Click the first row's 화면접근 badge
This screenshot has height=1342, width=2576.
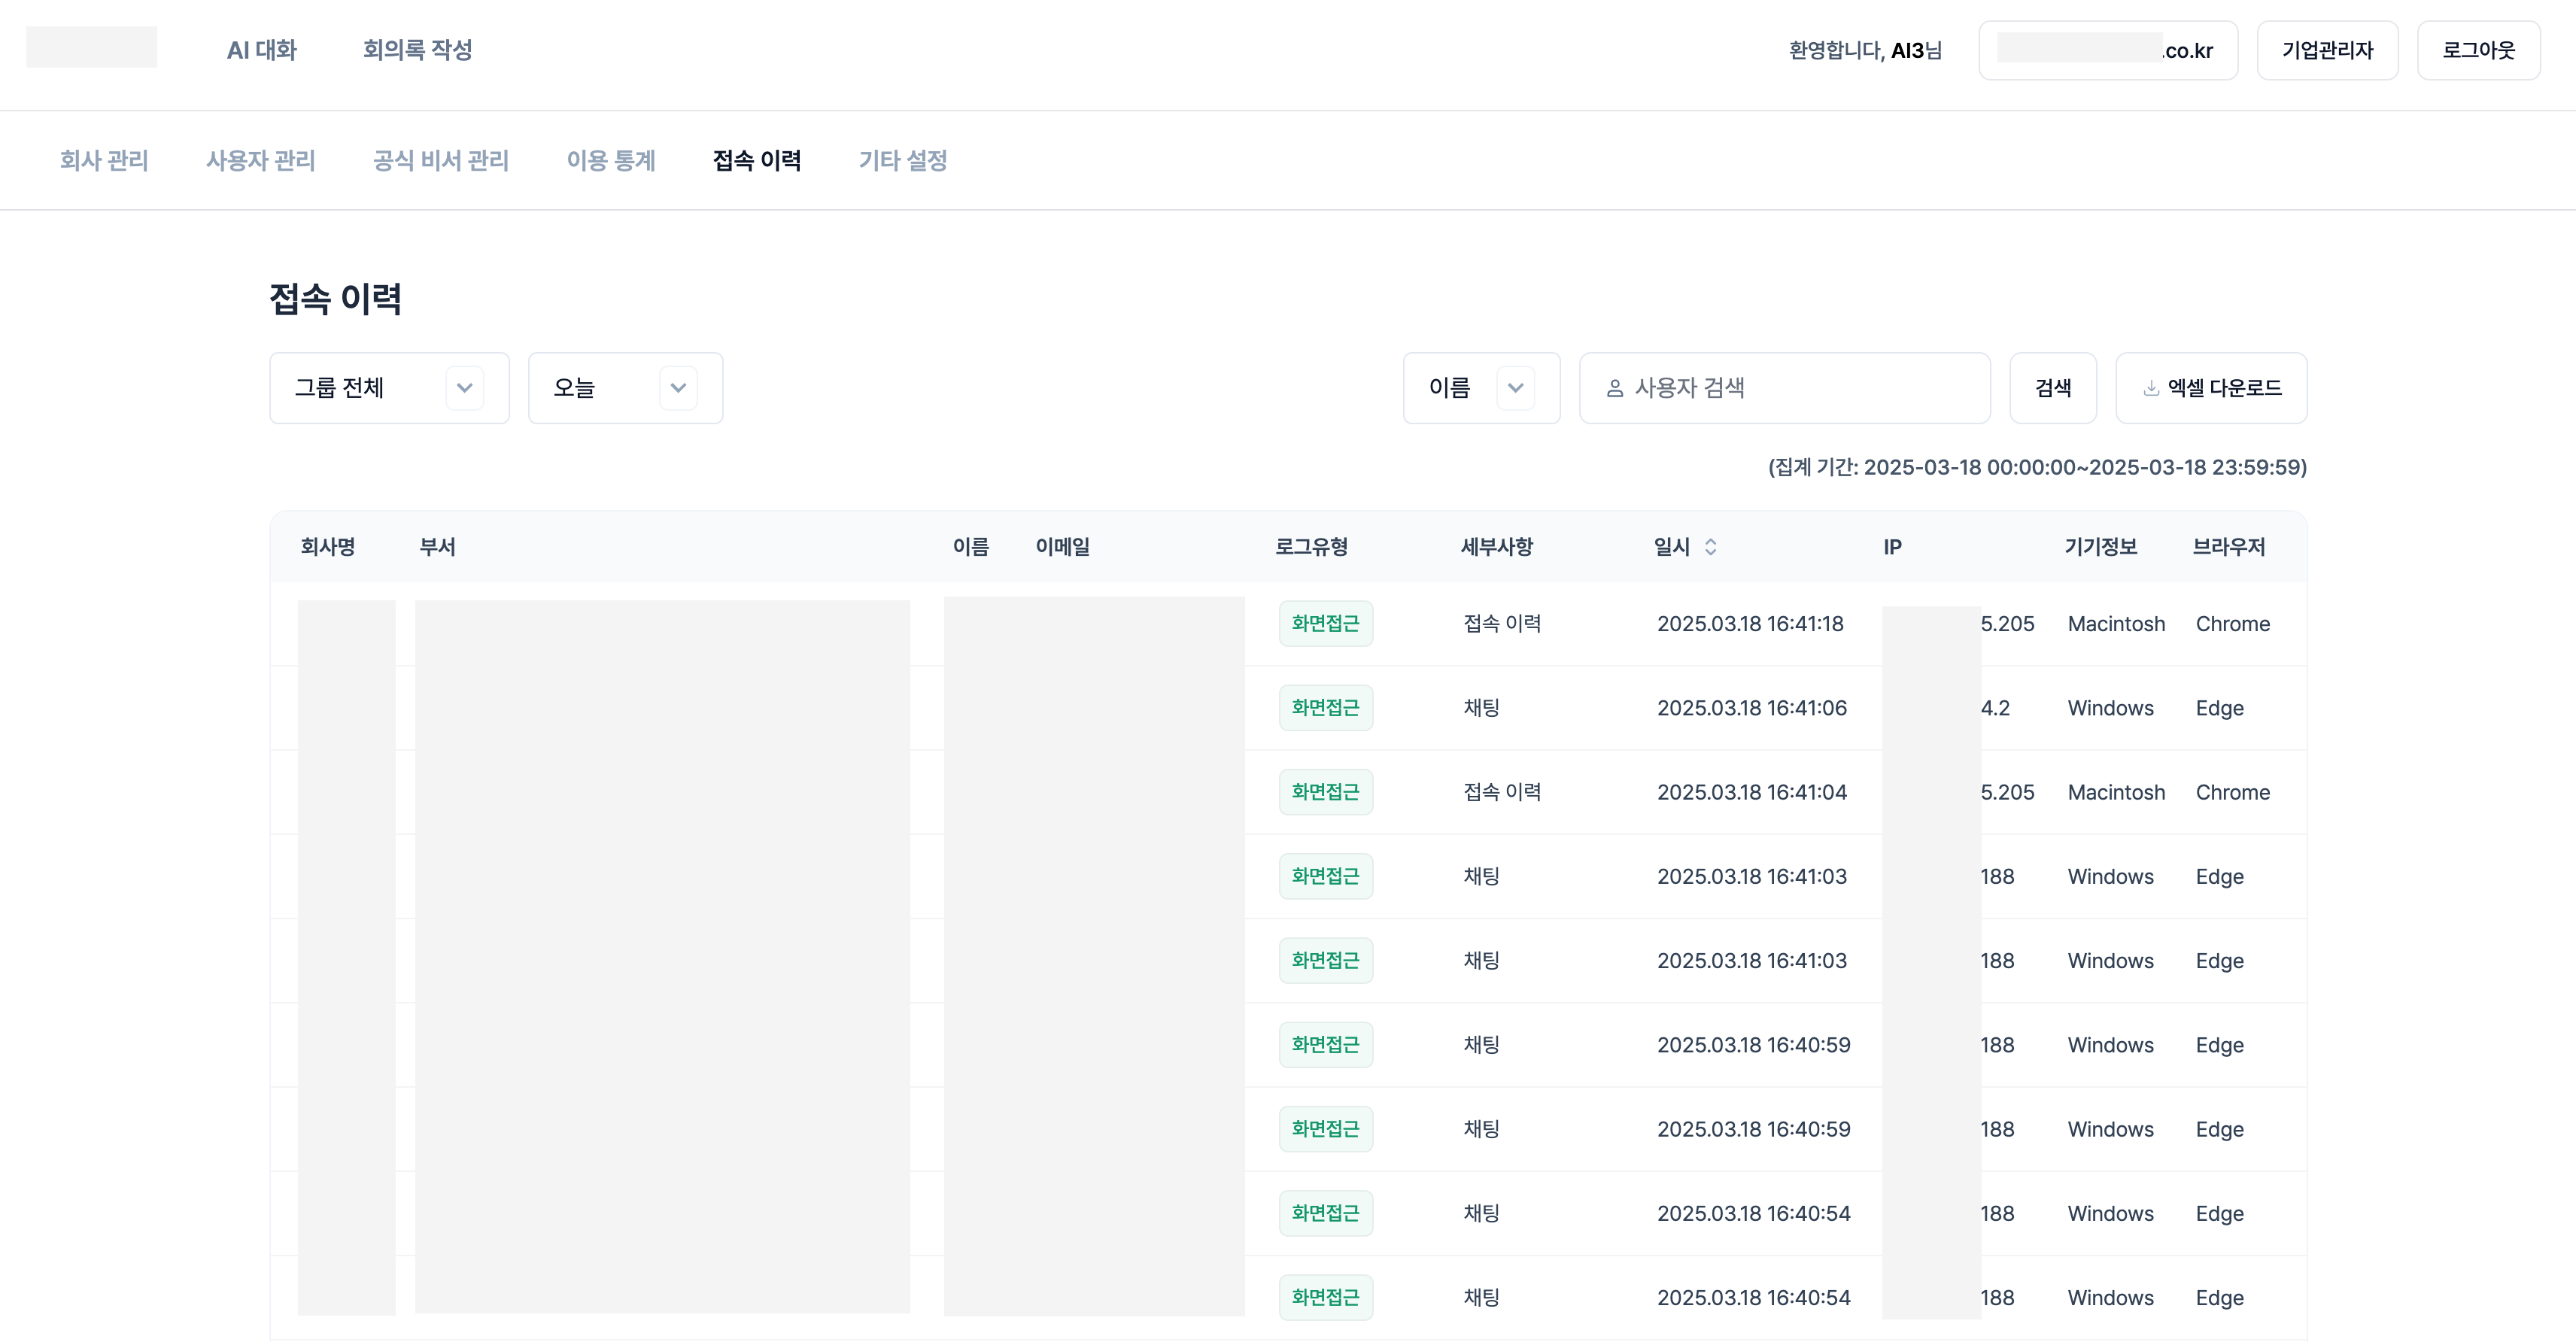(1326, 624)
